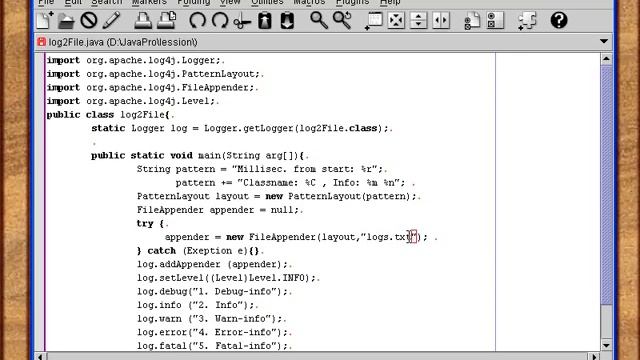
Task: Find next with the magnifier-arrow icon
Action: click(x=342, y=20)
